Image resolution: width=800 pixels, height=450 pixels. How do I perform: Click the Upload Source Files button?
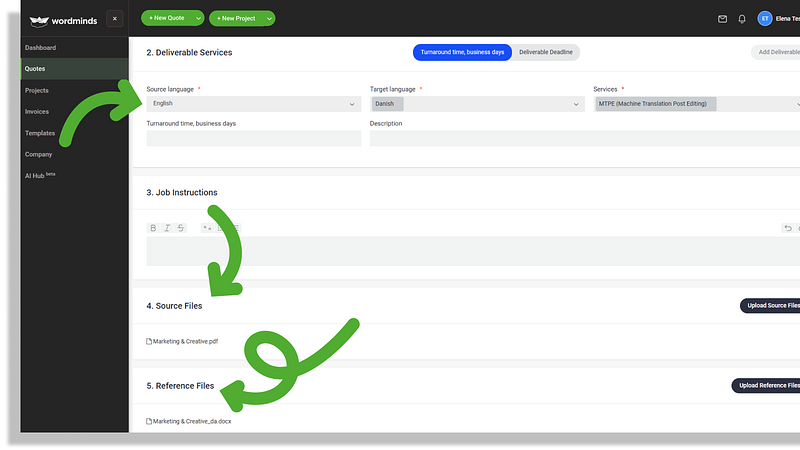point(770,305)
